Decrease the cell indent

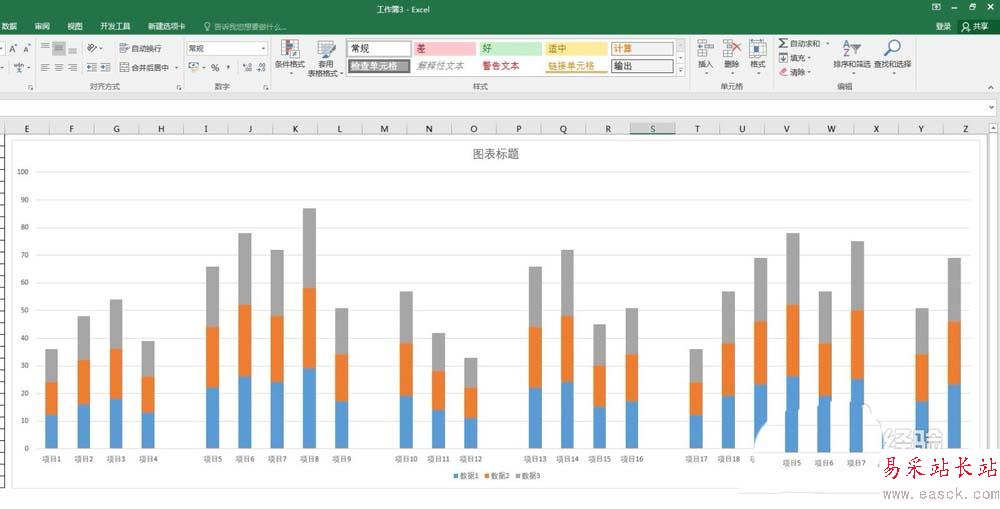pos(92,68)
